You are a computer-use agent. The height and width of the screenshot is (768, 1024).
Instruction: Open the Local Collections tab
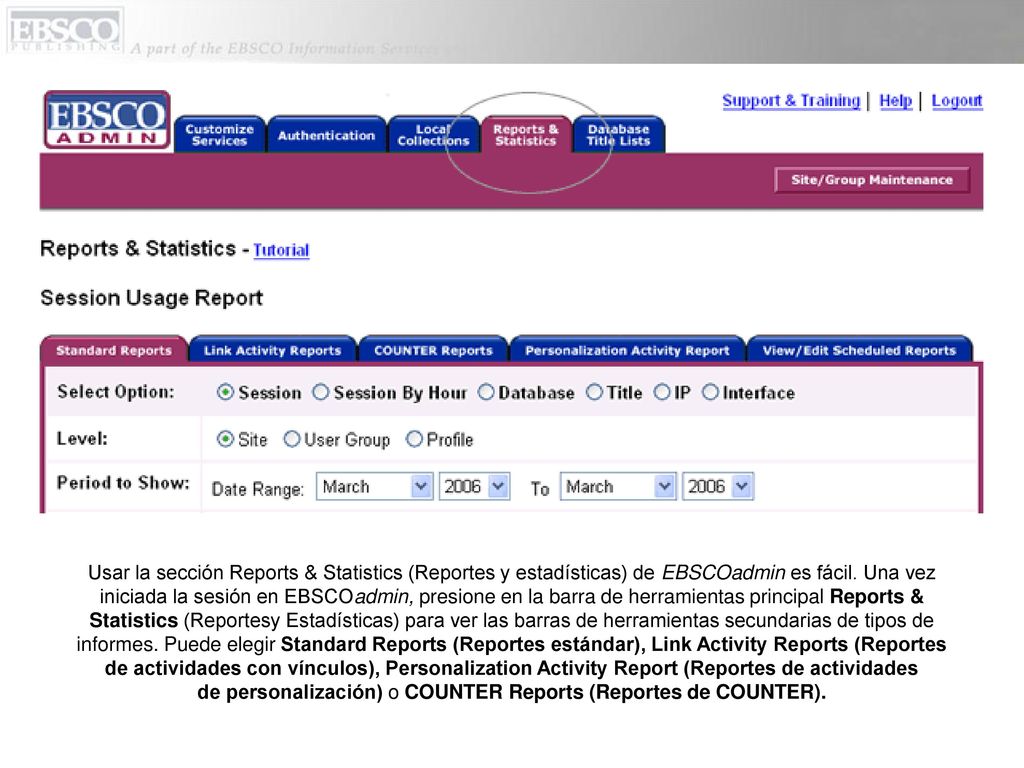coord(433,135)
